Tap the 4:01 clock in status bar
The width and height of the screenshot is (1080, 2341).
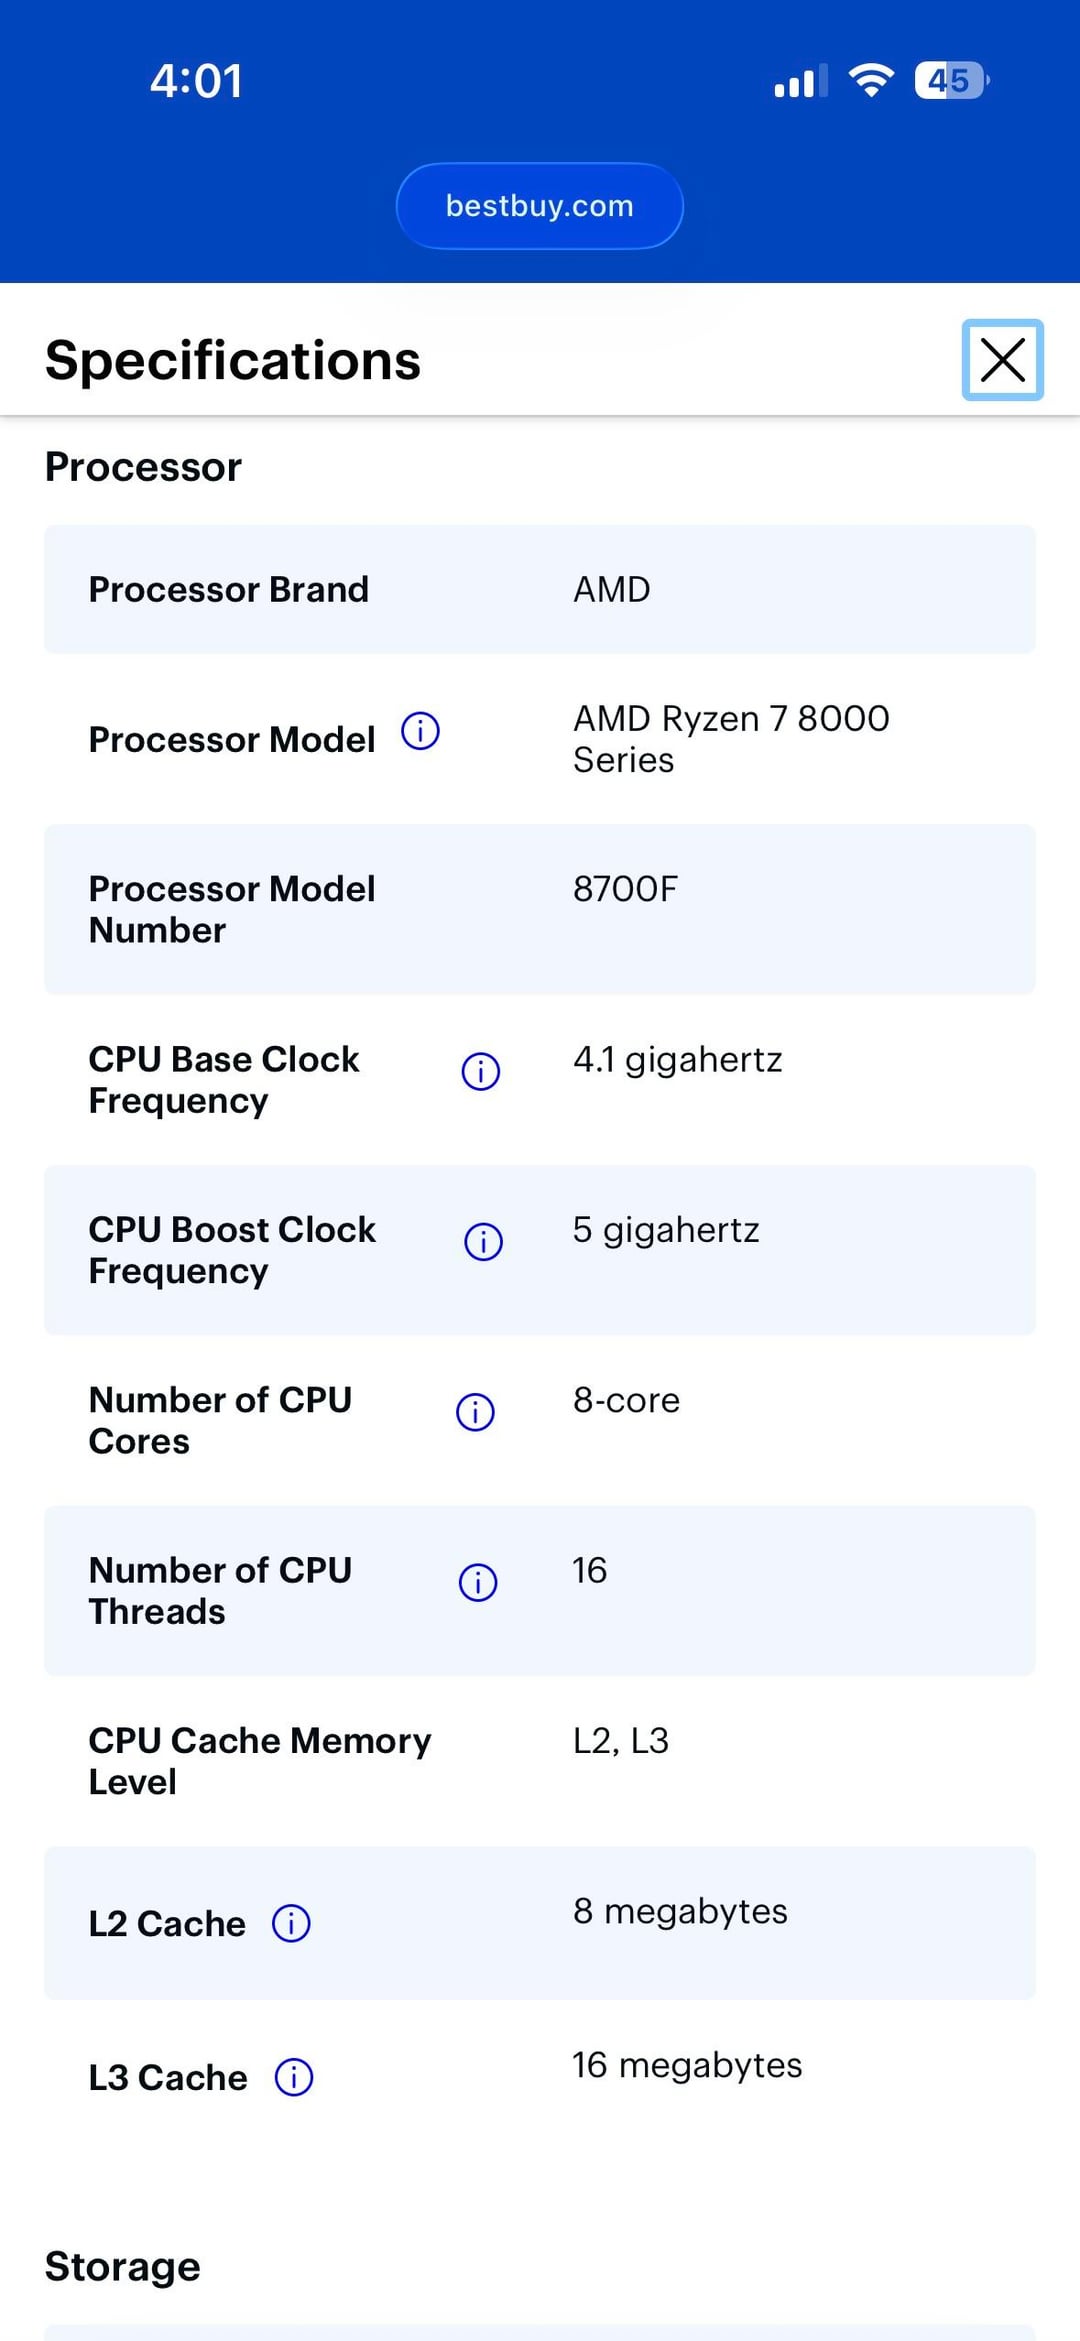[196, 81]
